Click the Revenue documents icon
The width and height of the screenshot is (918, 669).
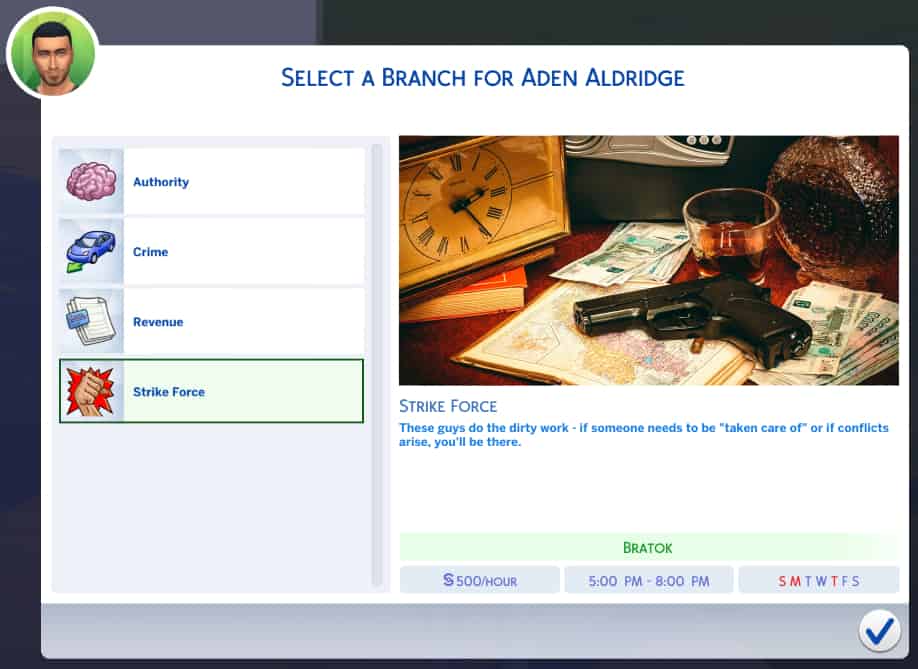(x=91, y=322)
